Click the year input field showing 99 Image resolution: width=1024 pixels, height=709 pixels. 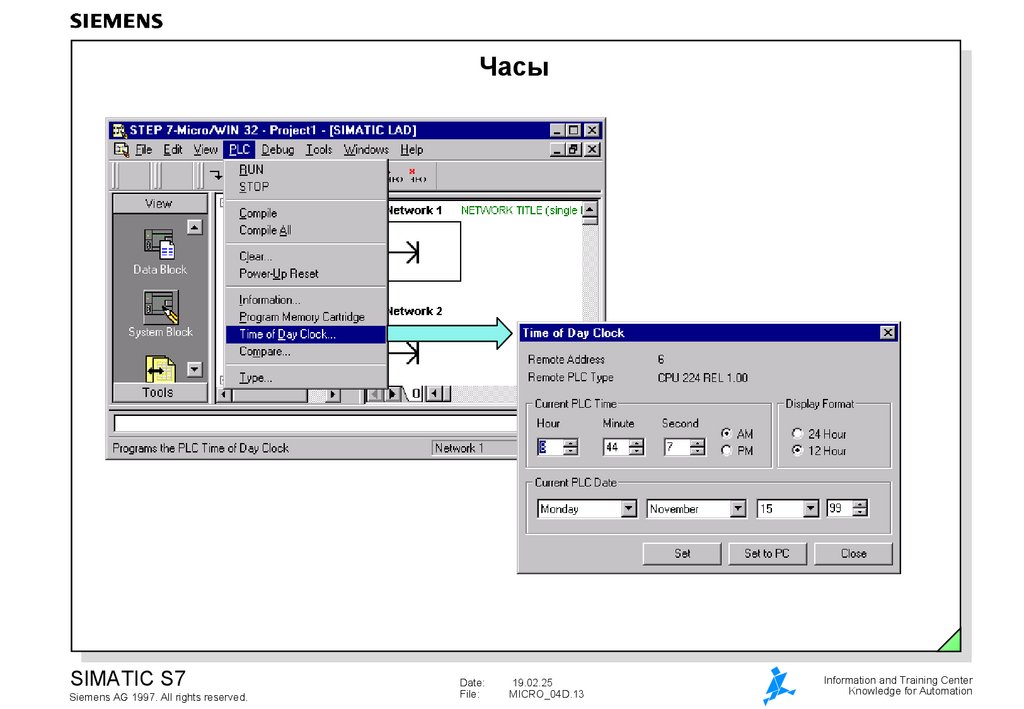(840, 508)
